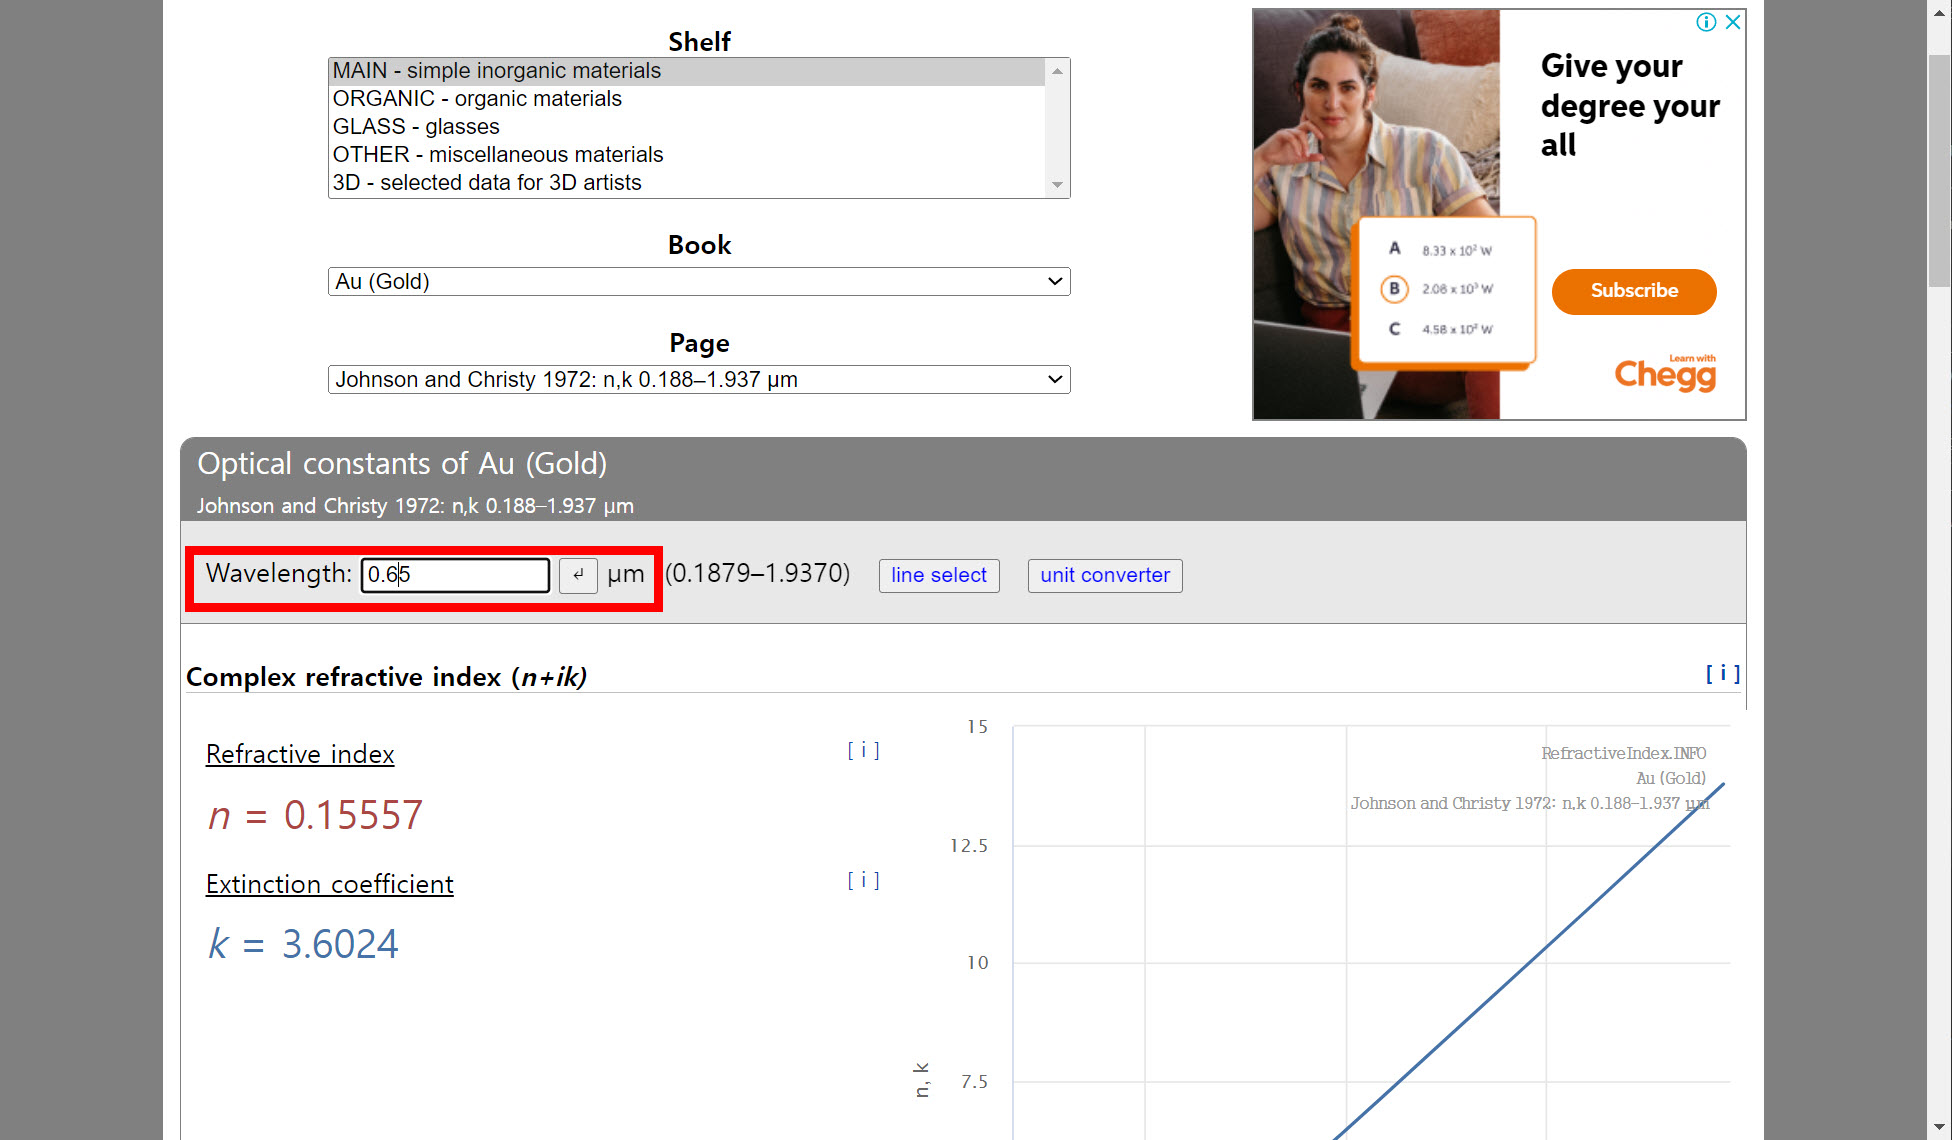1952x1140 pixels.
Task: Click the Refractive index link
Action: tap(300, 754)
